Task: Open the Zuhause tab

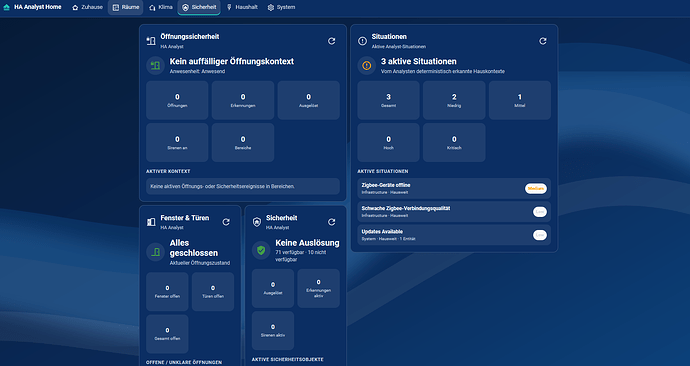Action: (x=87, y=7)
